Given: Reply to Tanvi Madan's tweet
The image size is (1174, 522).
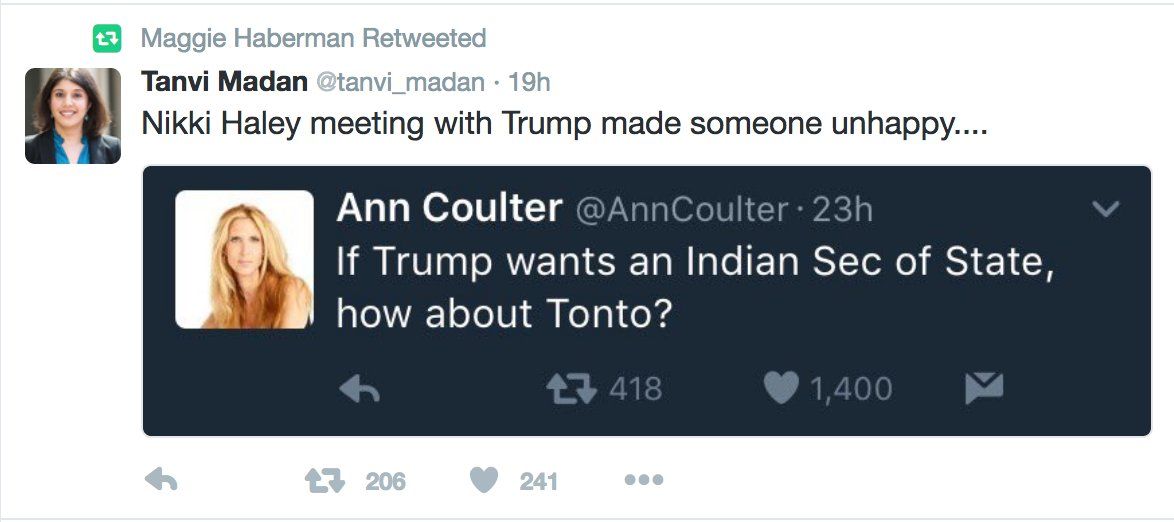Looking at the screenshot, I should pos(161,480).
